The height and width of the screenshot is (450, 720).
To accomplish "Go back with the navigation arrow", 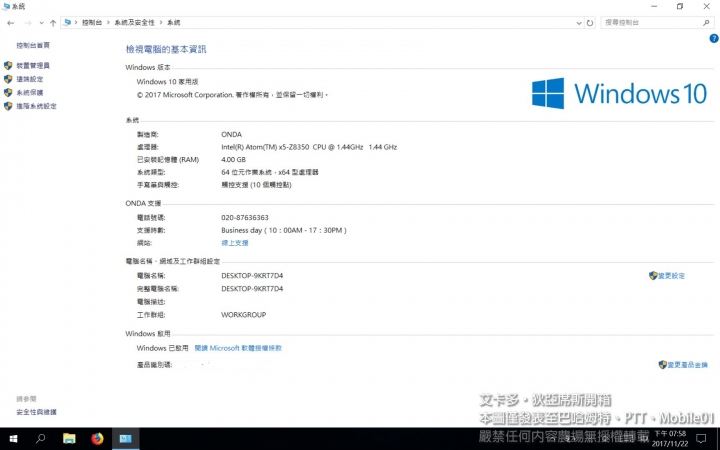I will 11,22.
